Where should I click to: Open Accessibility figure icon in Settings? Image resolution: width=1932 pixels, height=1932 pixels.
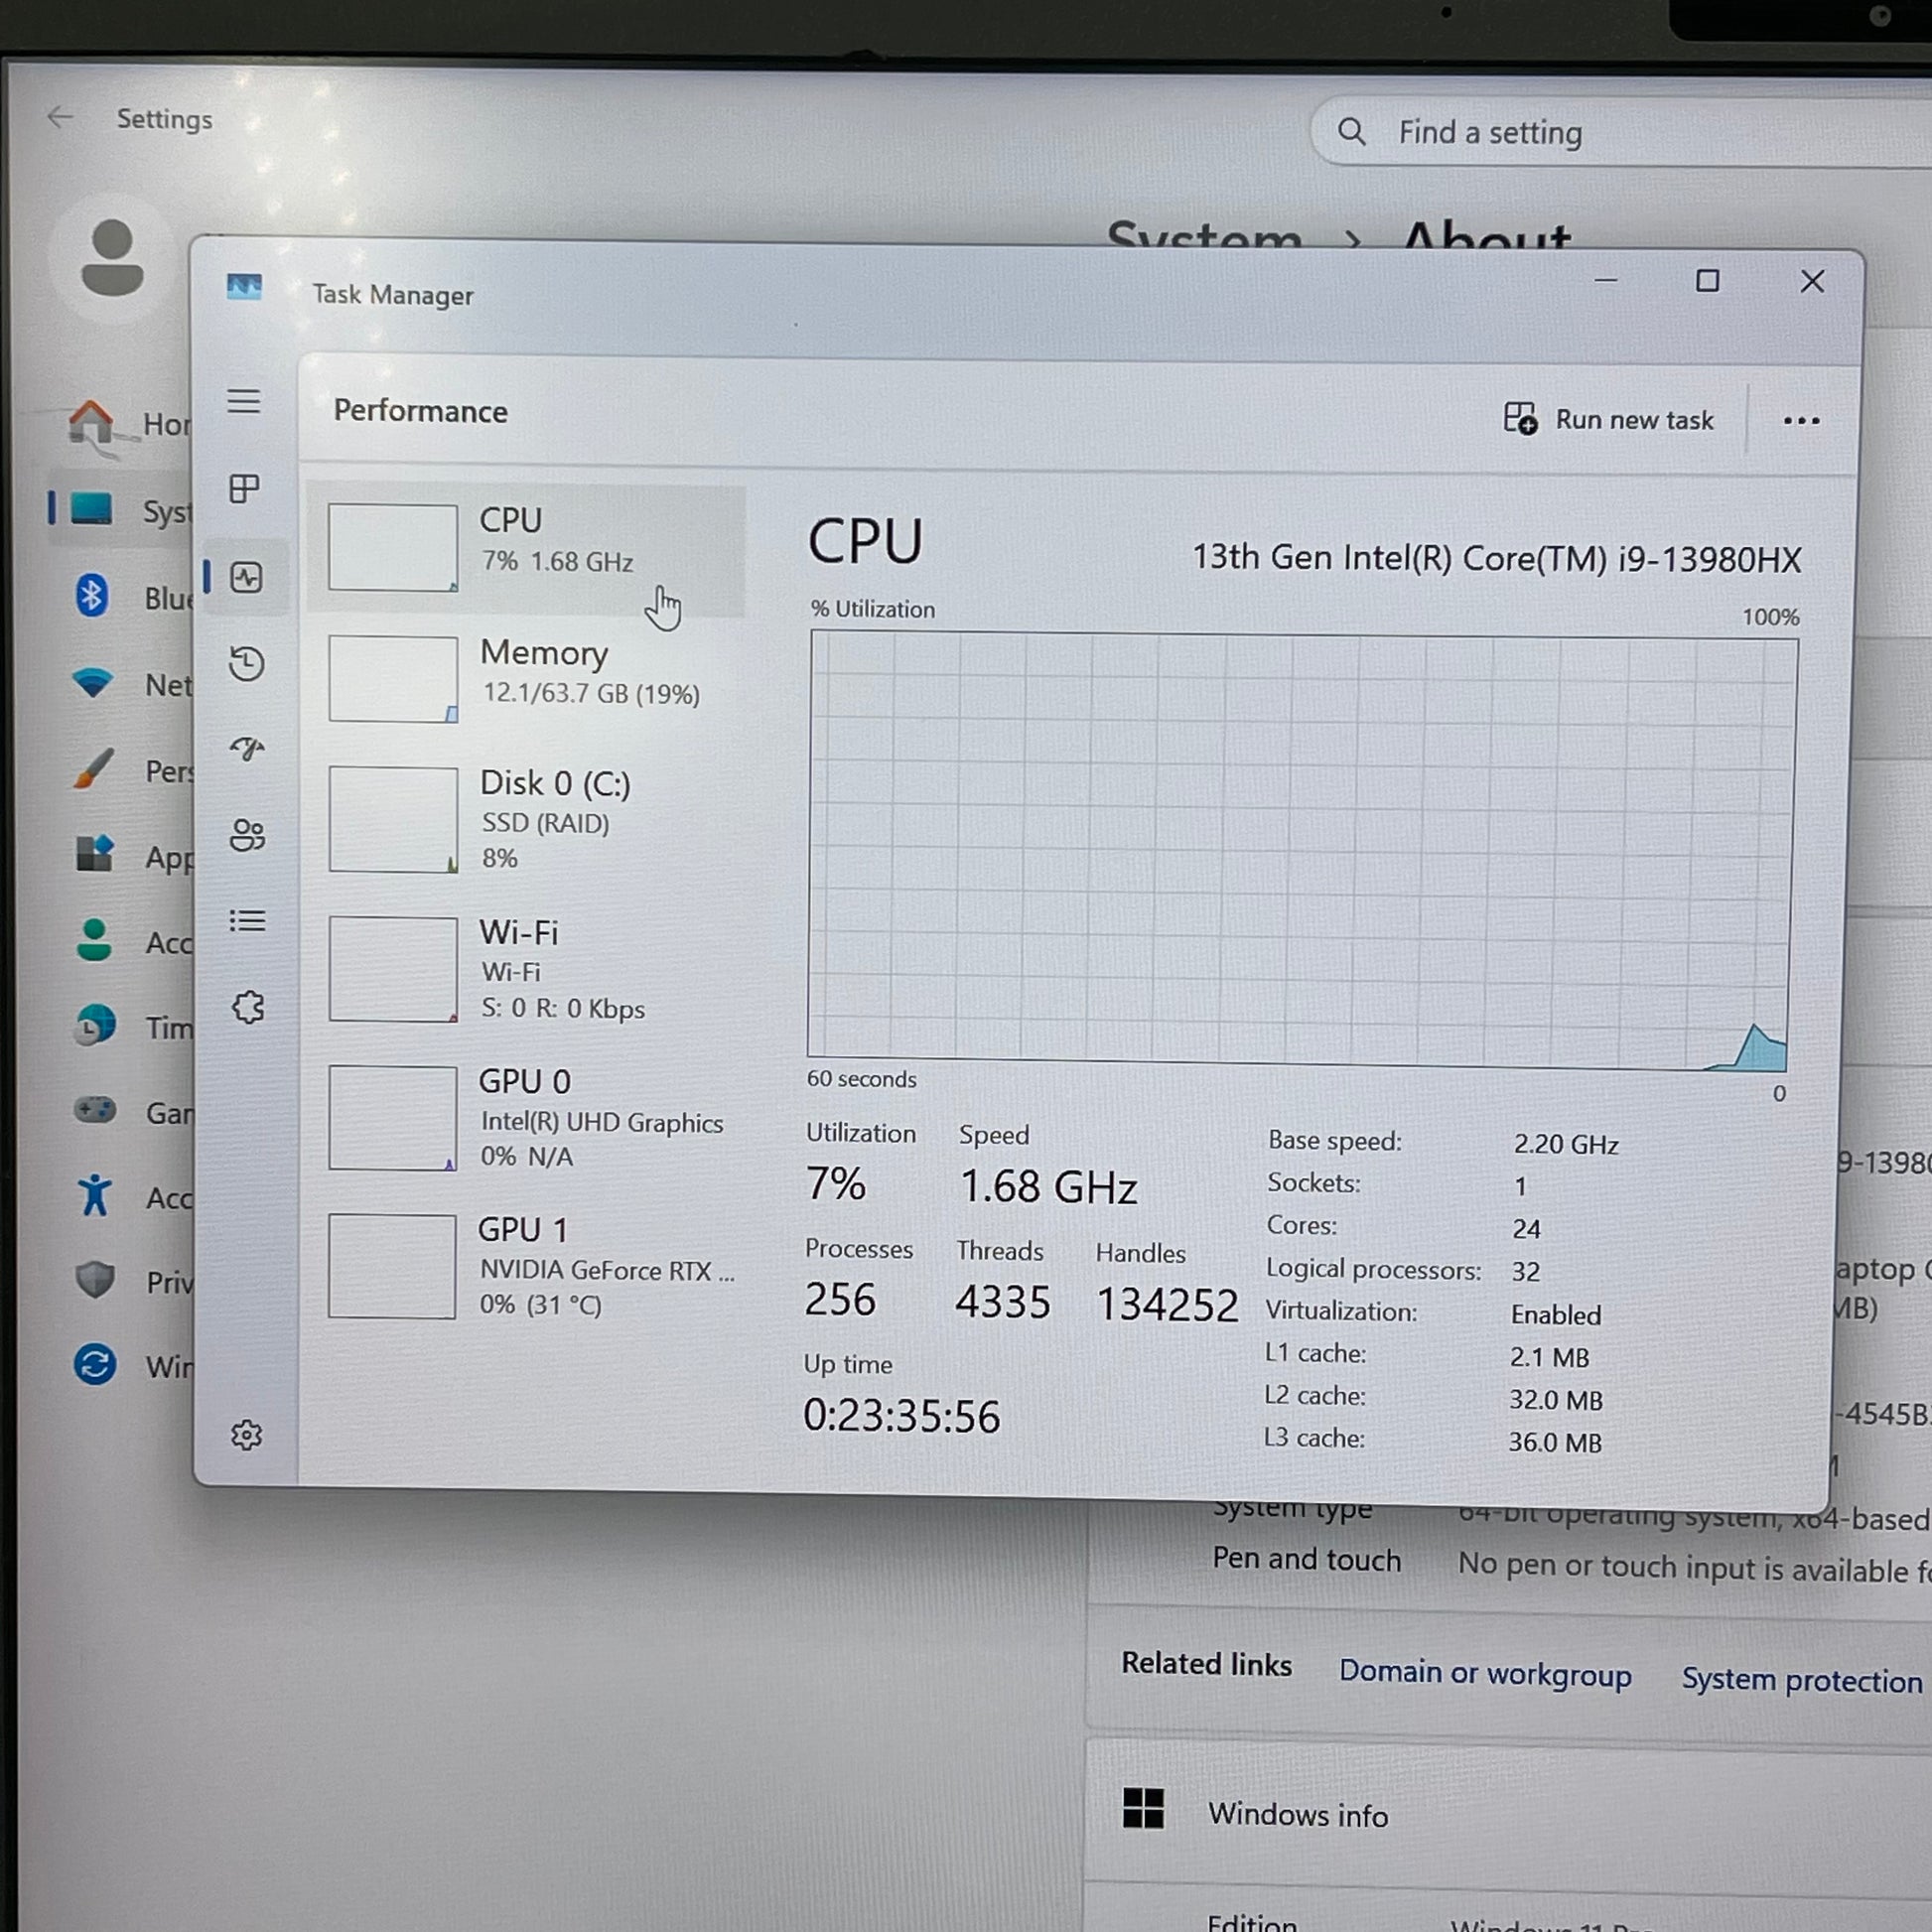coord(95,1195)
